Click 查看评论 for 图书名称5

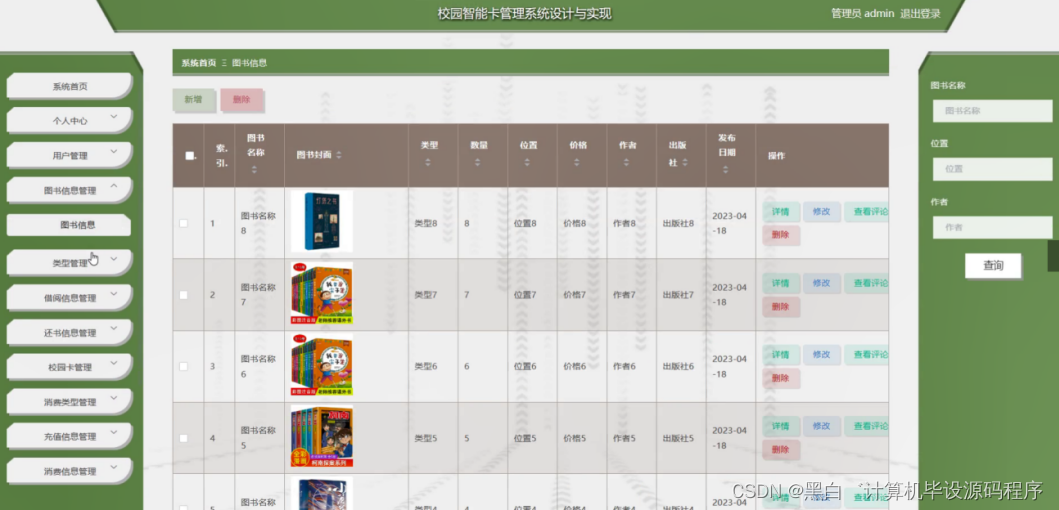point(867,426)
